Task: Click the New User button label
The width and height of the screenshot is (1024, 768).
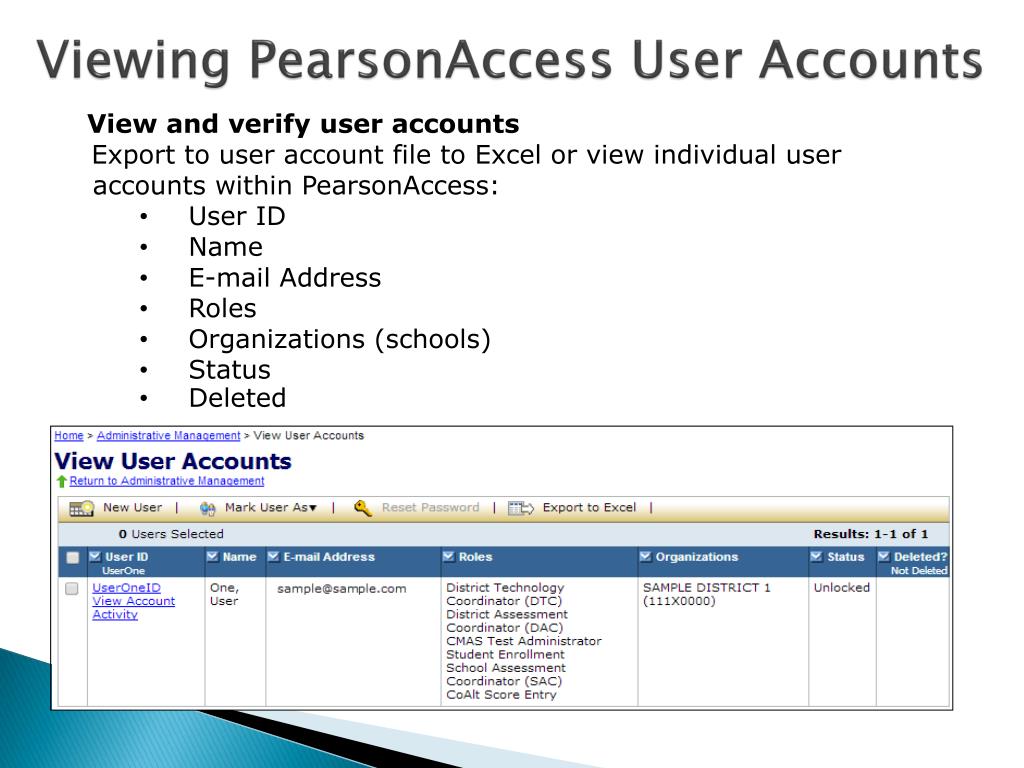Action: (x=133, y=507)
